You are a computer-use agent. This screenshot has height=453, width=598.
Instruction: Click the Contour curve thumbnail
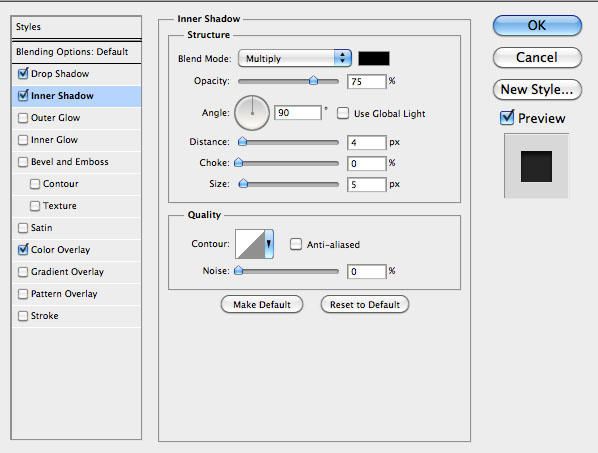click(250, 244)
